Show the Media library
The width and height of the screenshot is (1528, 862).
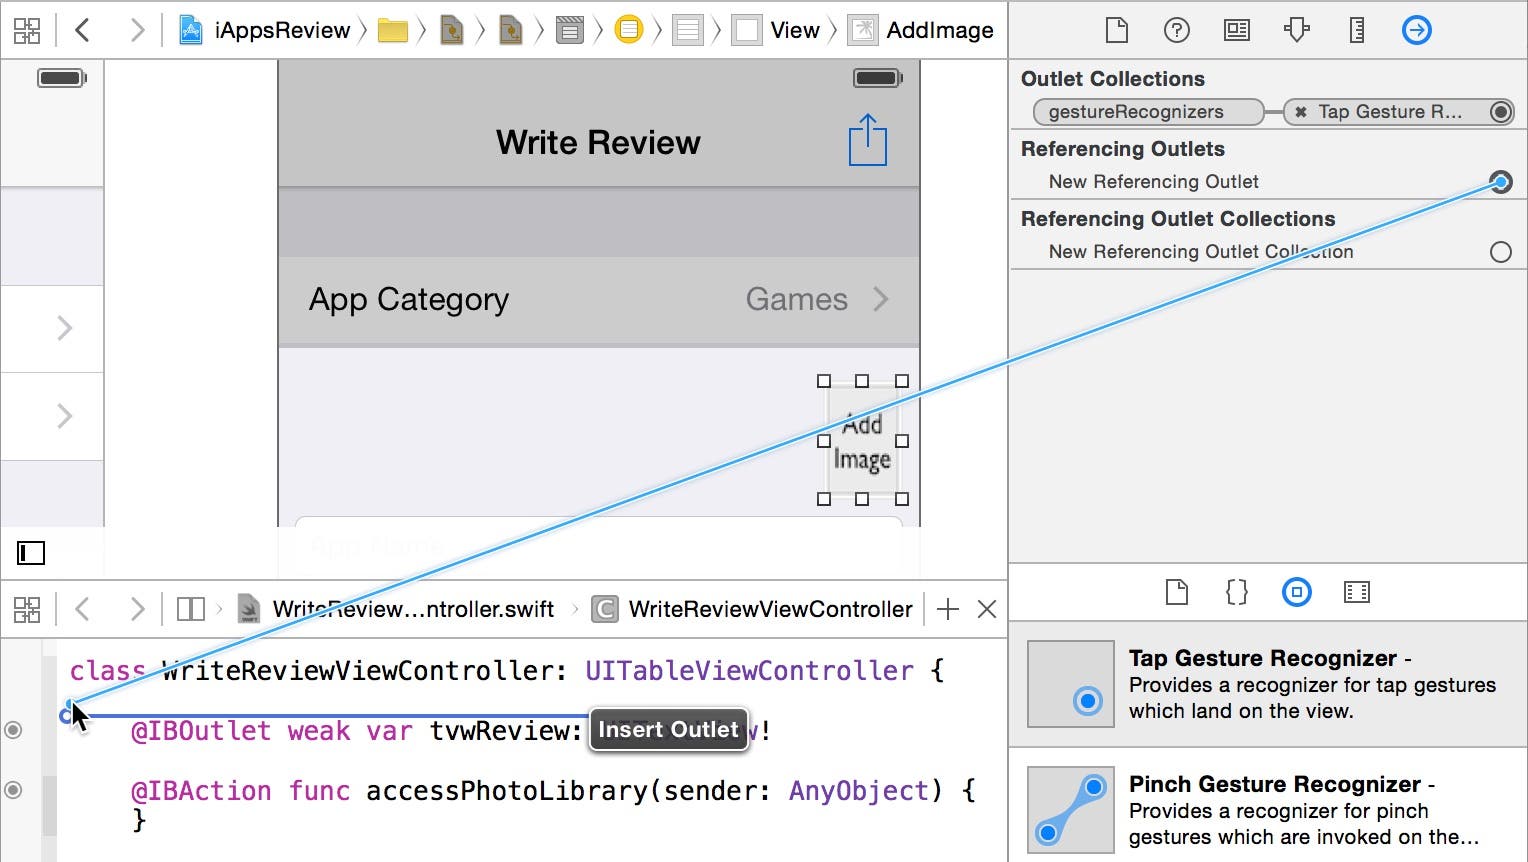click(1357, 592)
